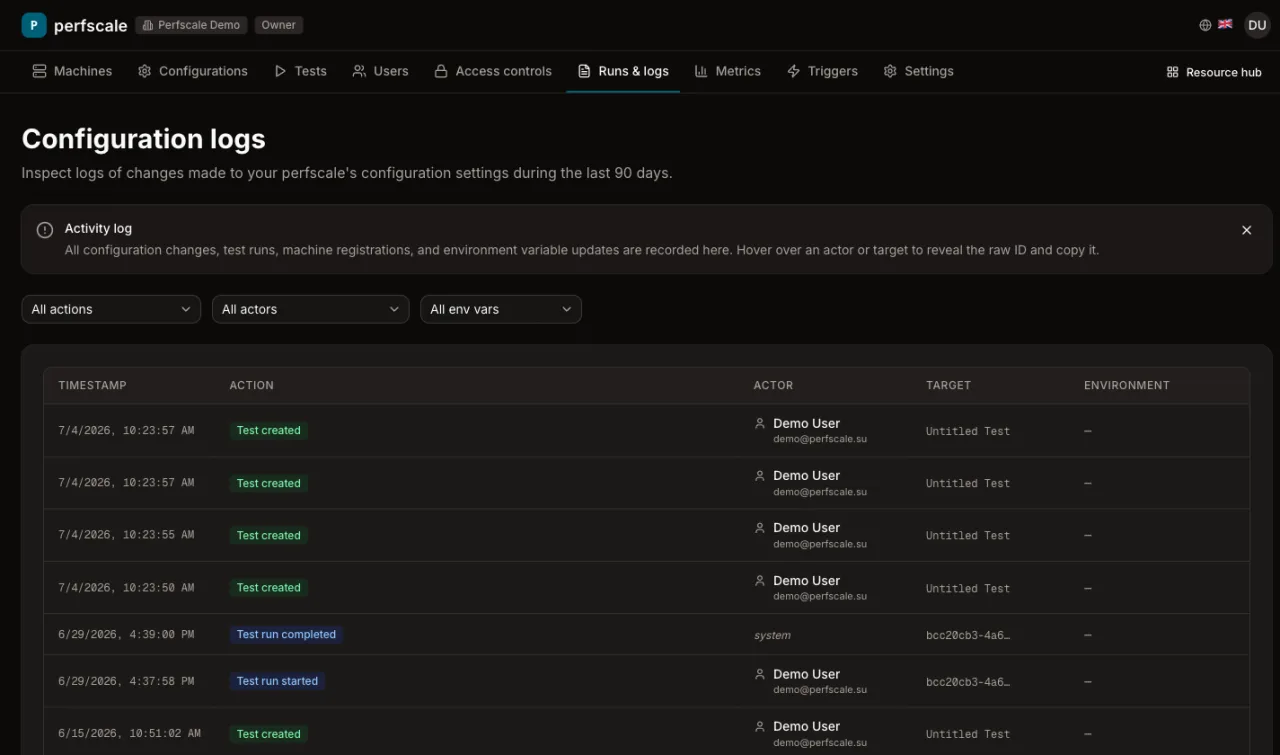The width and height of the screenshot is (1280, 755).
Task: Click actor person icon in 10:23:55 AM row
Action: point(760,528)
